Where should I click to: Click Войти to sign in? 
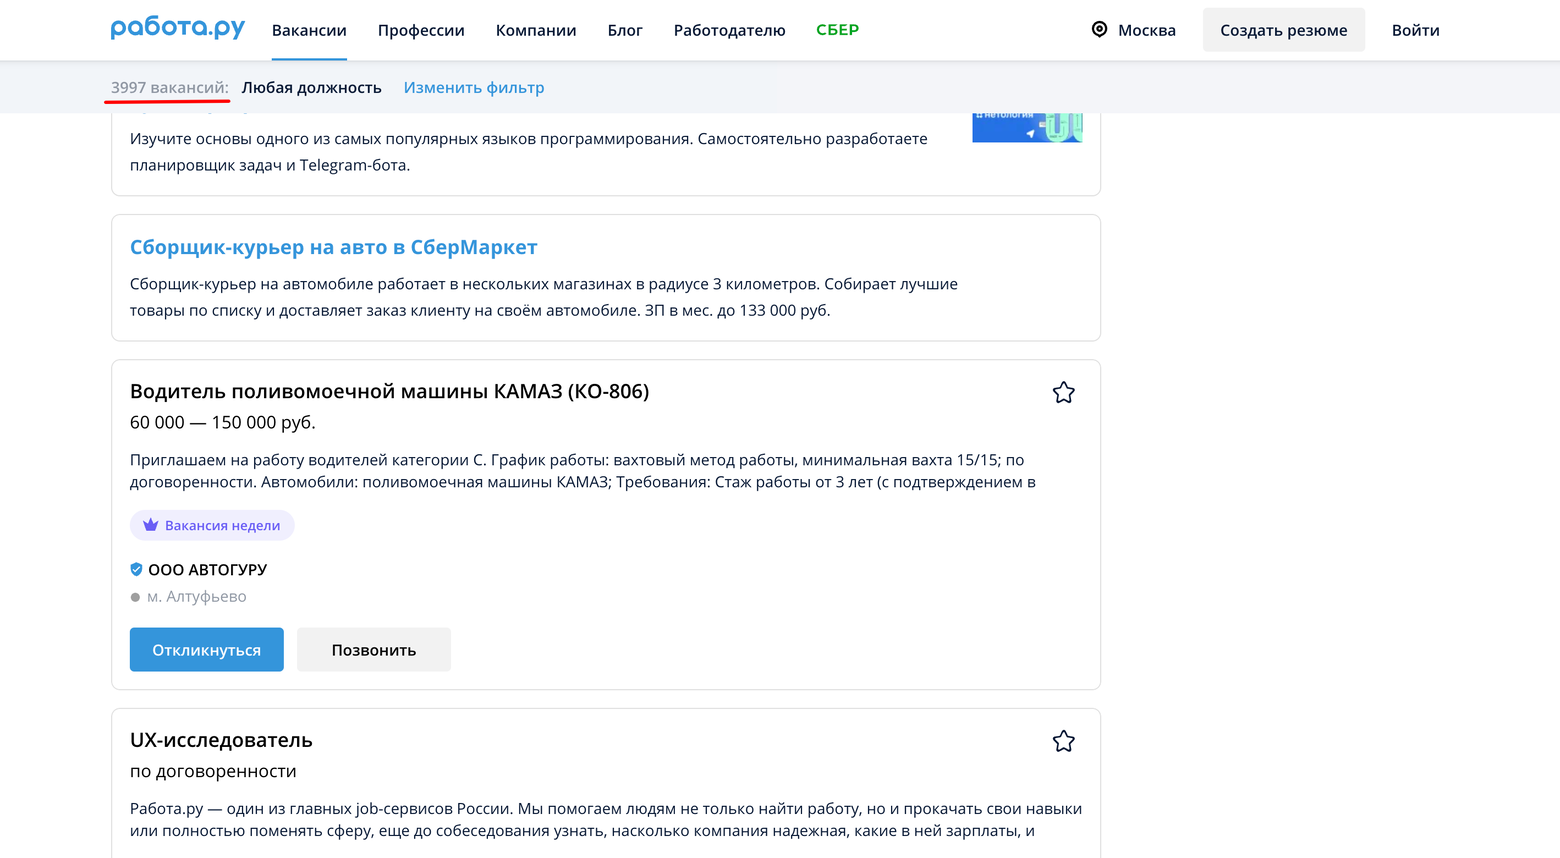coord(1415,30)
